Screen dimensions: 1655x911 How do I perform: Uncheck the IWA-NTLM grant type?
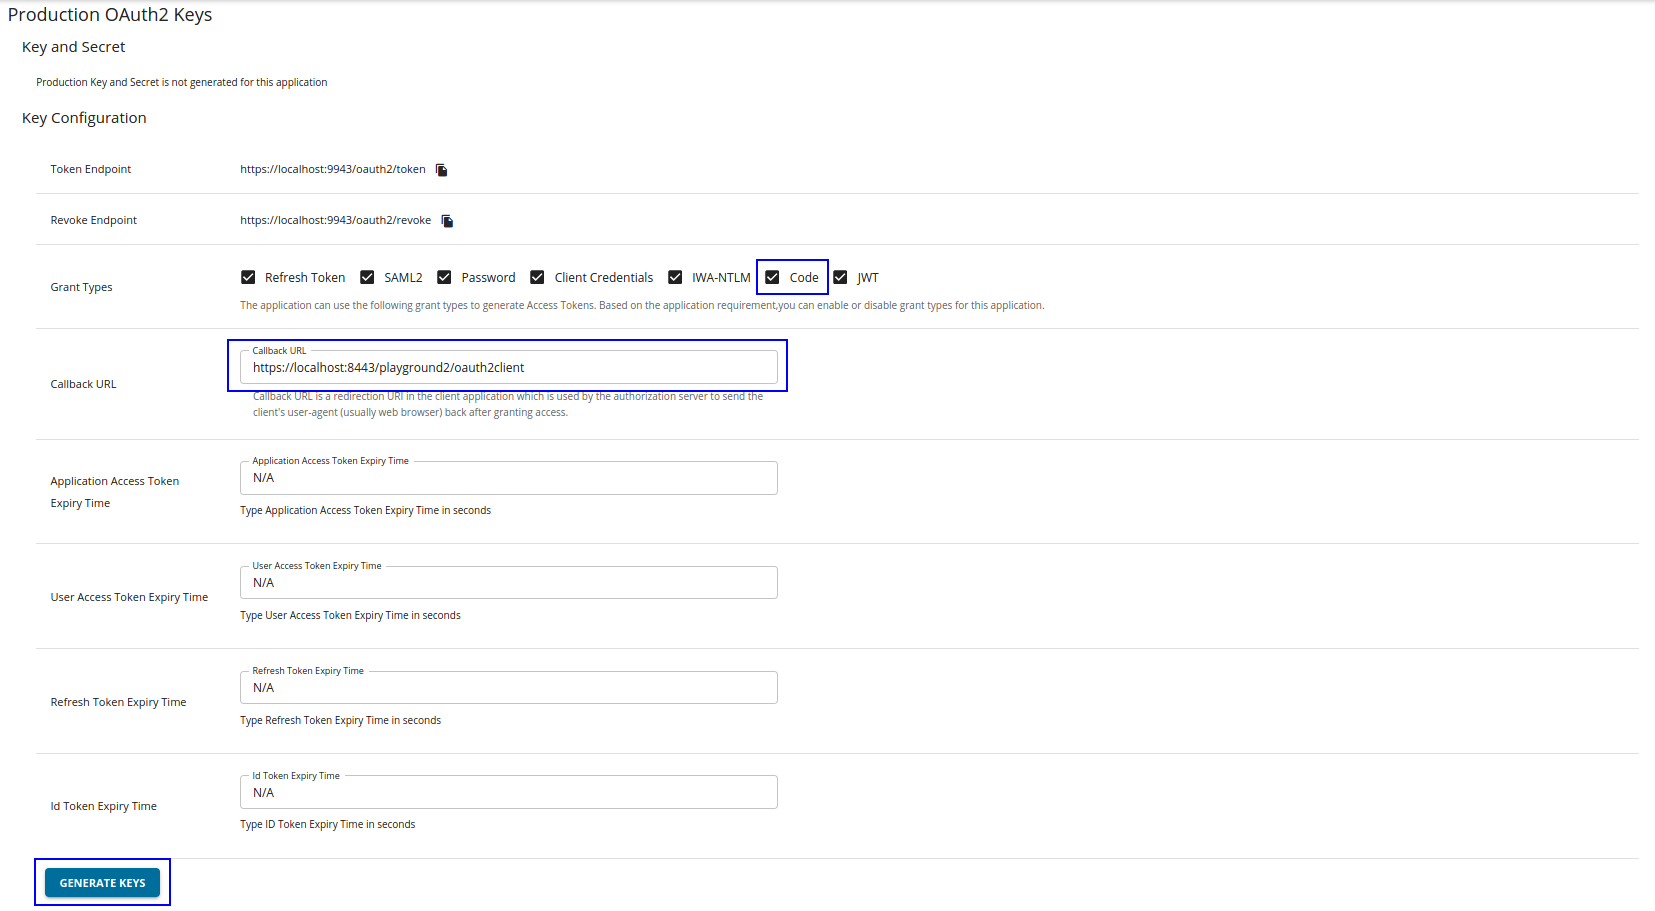(675, 277)
